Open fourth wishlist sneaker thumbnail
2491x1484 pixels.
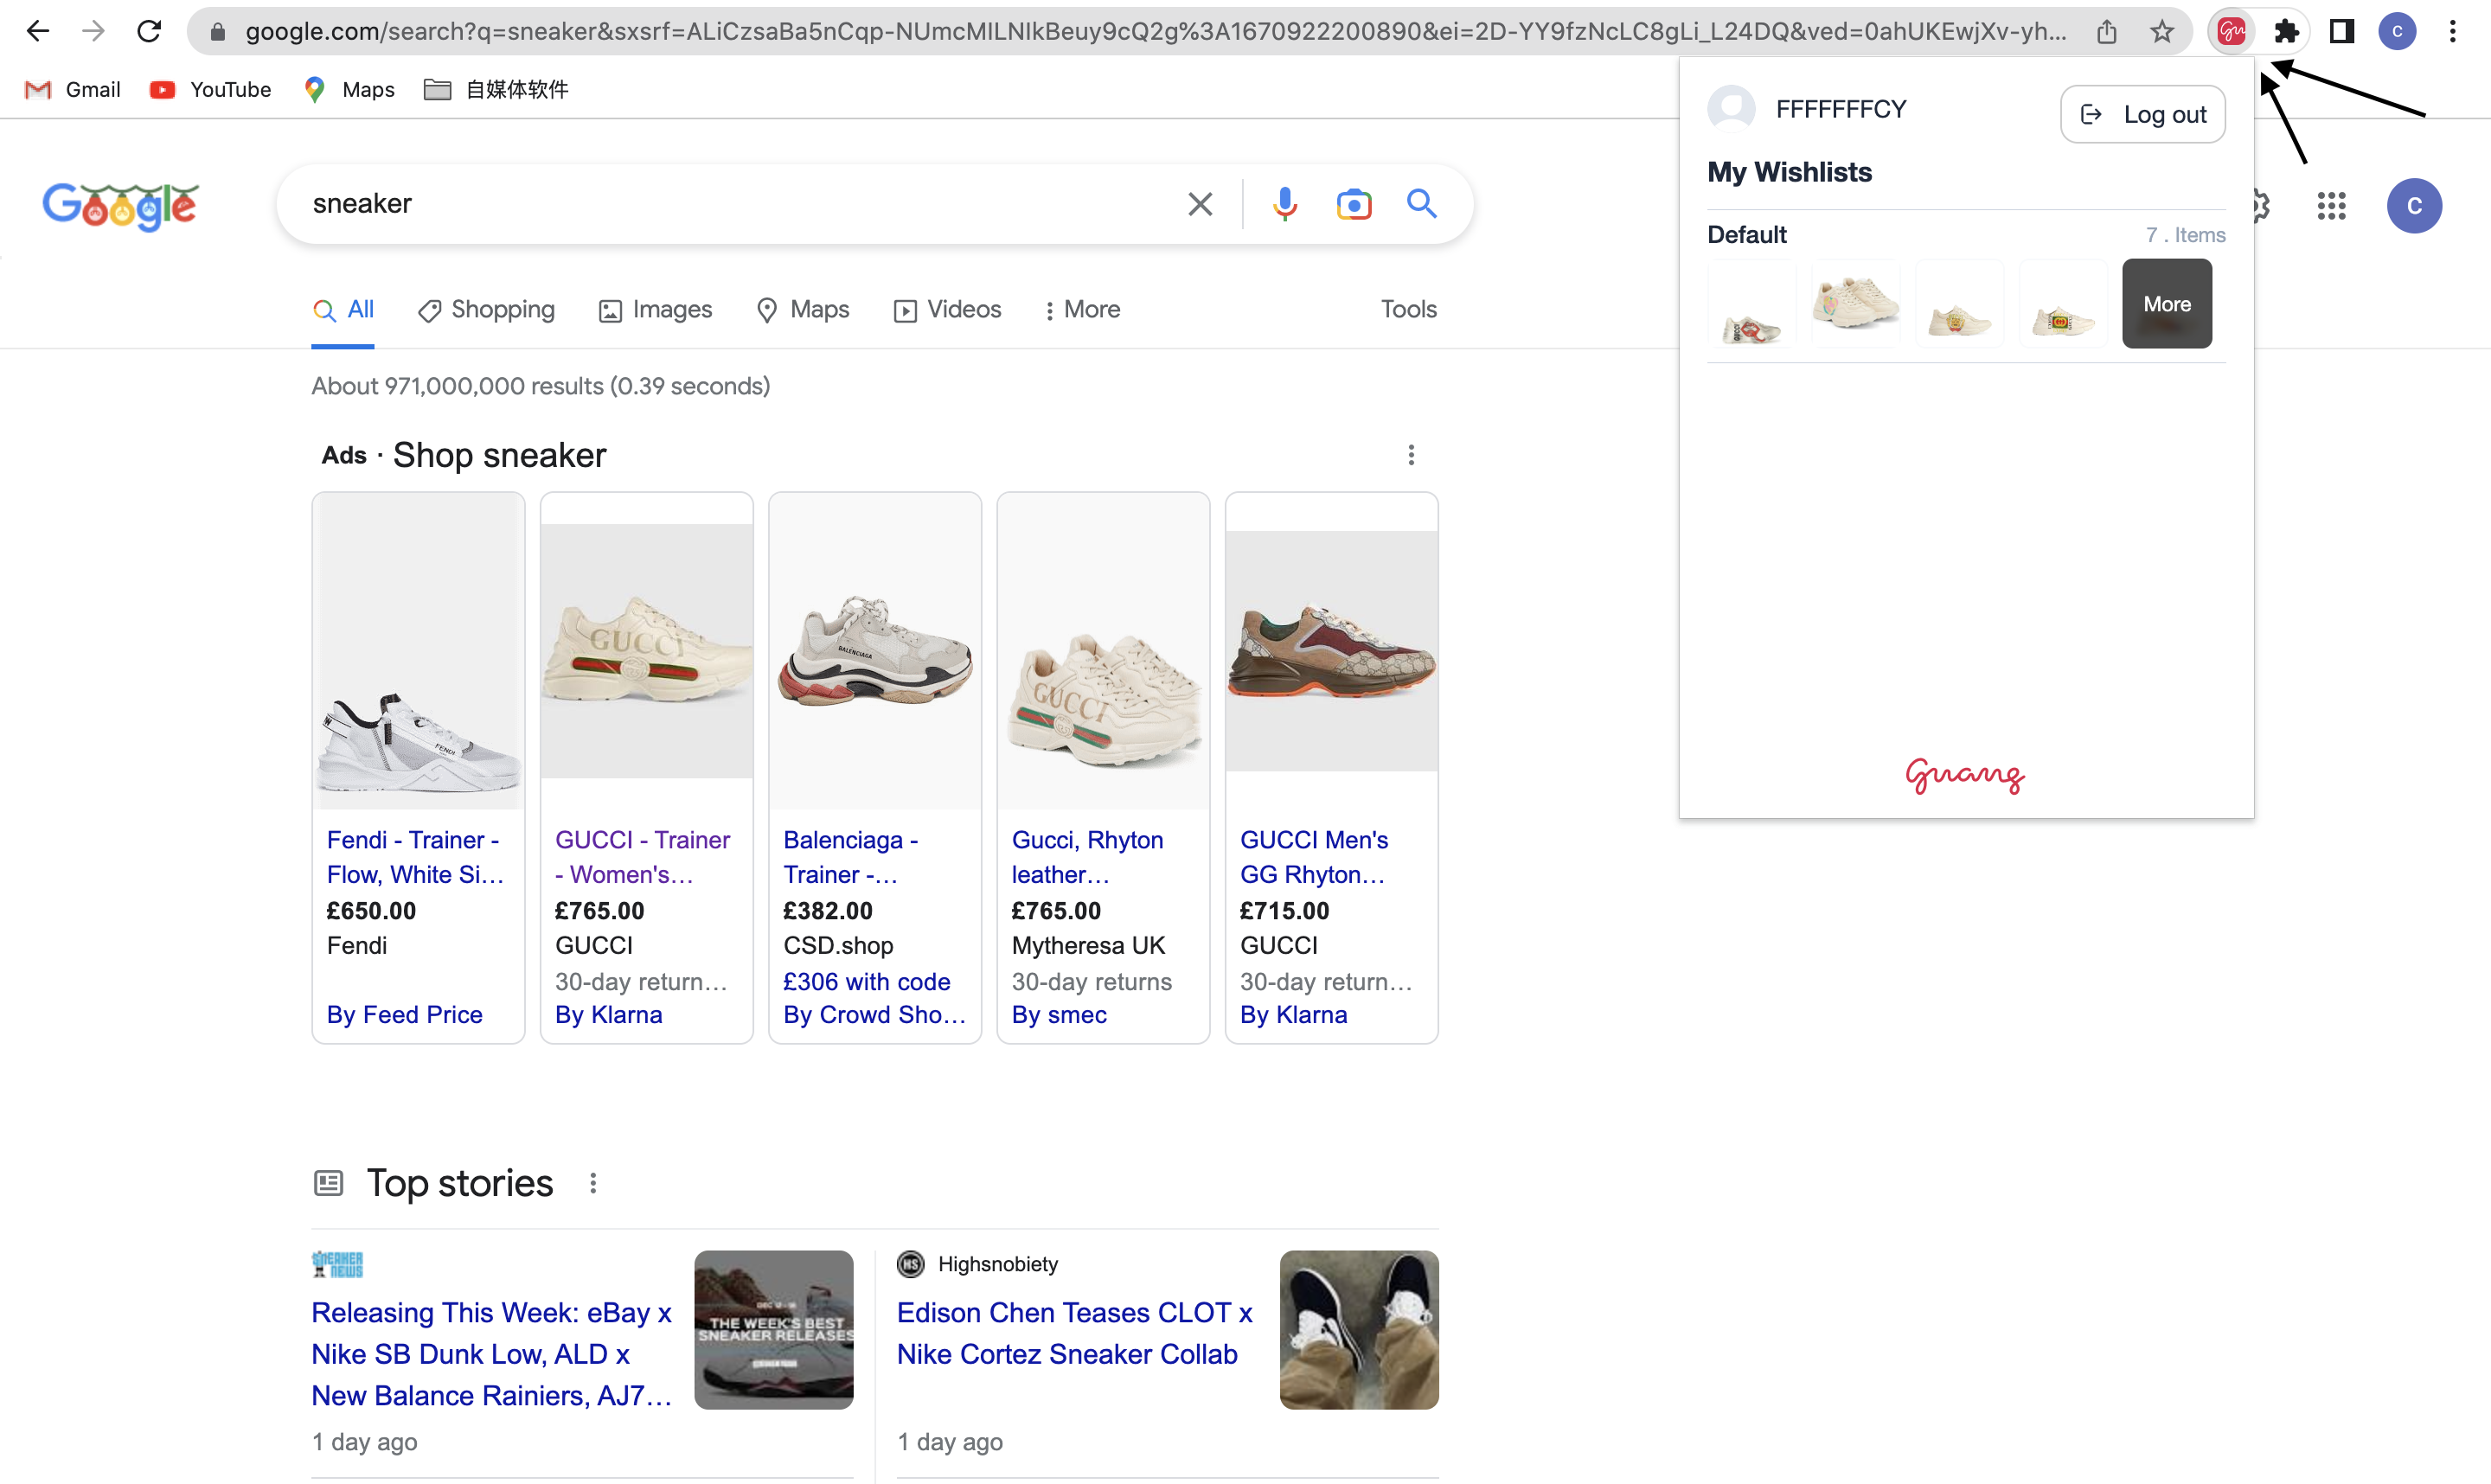[2063, 304]
